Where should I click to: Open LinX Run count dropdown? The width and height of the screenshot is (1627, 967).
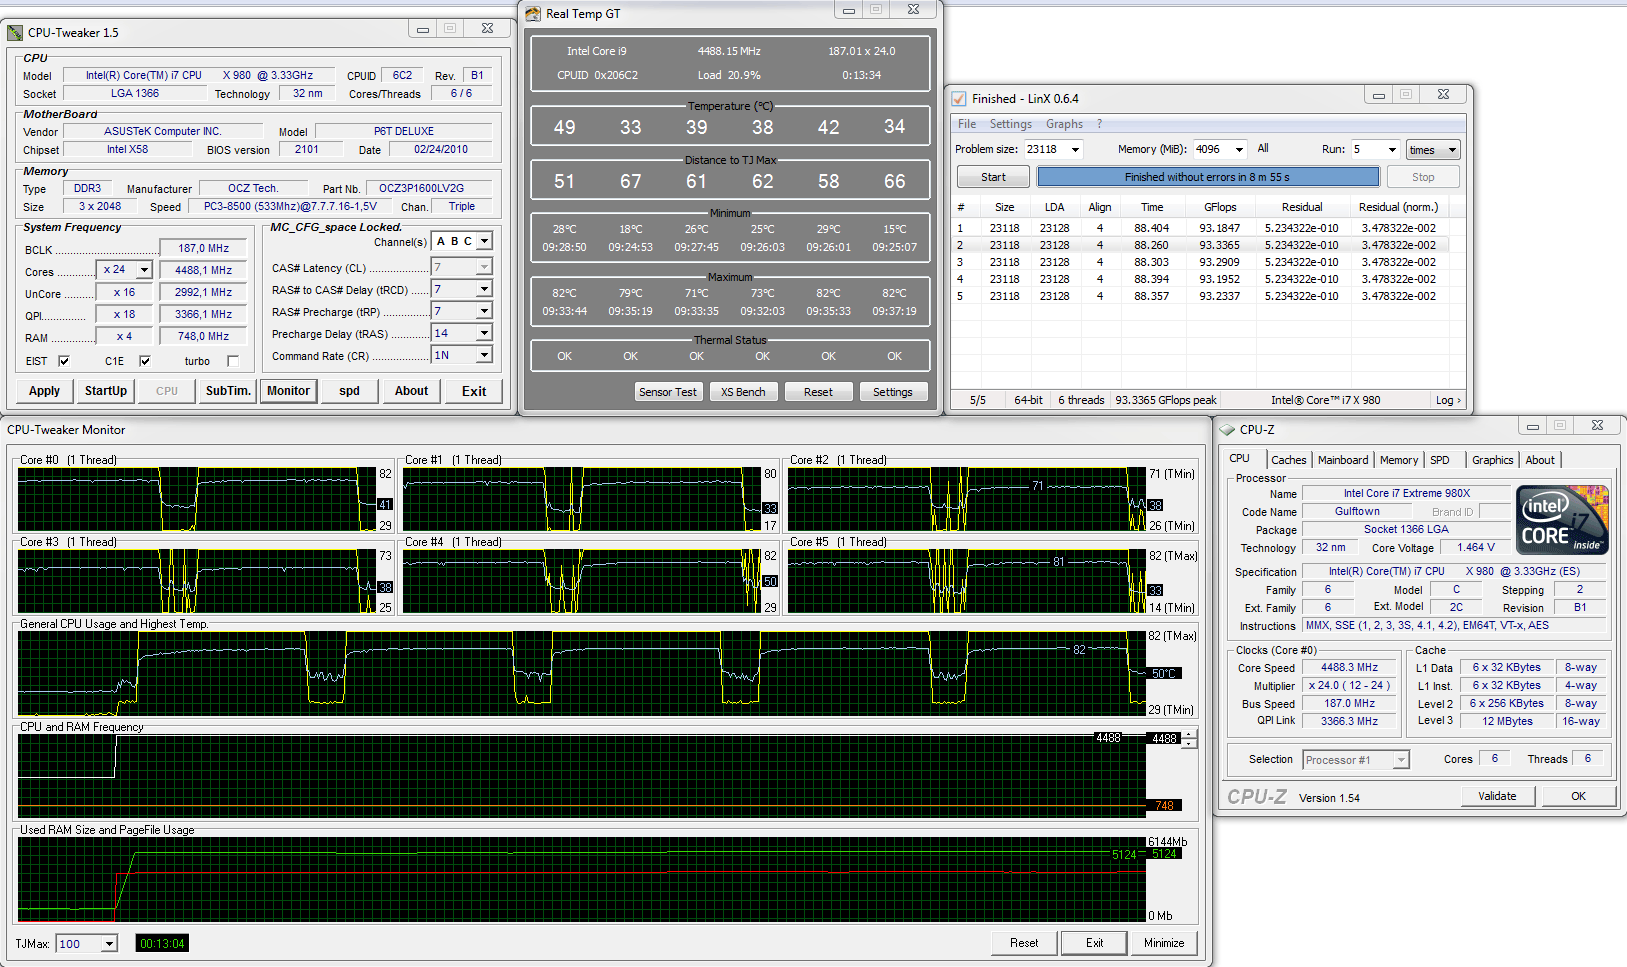1391,149
